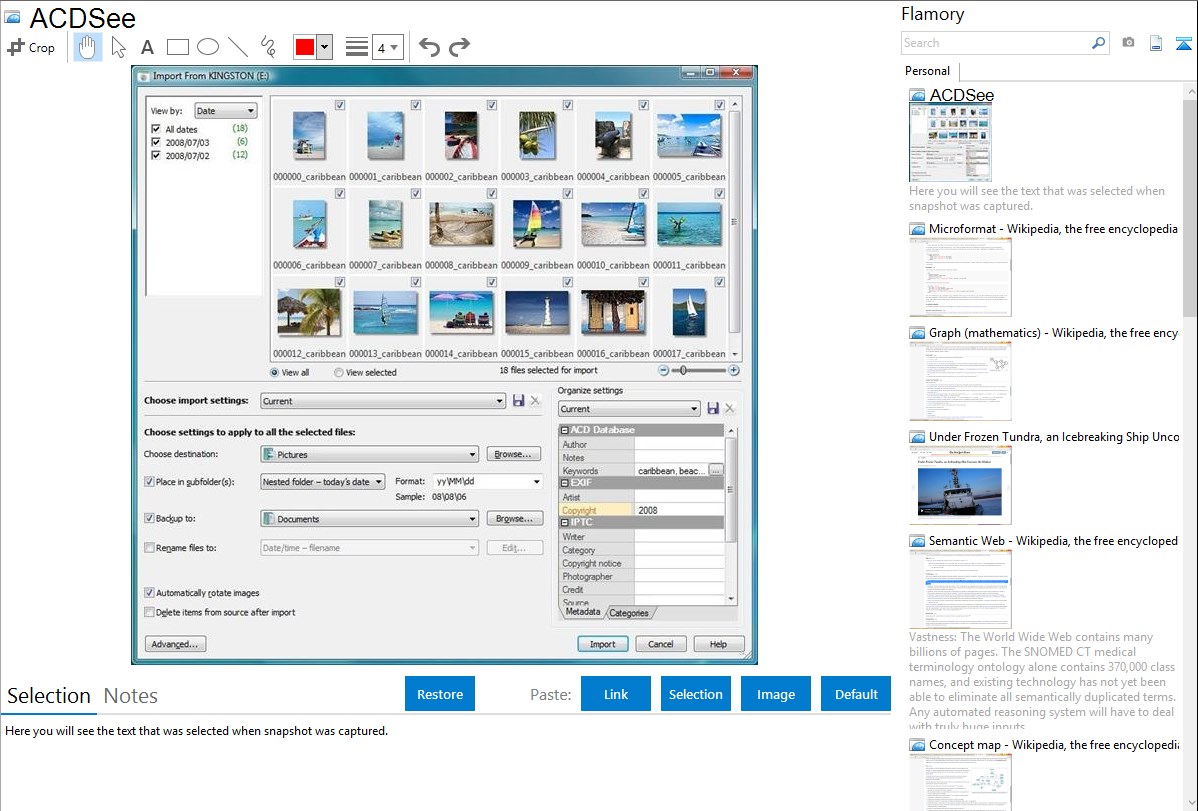Open the Nested folder subfolder dropdown
The width and height of the screenshot is (1198, 811).
pyautogui.click(x=322, y=482)
